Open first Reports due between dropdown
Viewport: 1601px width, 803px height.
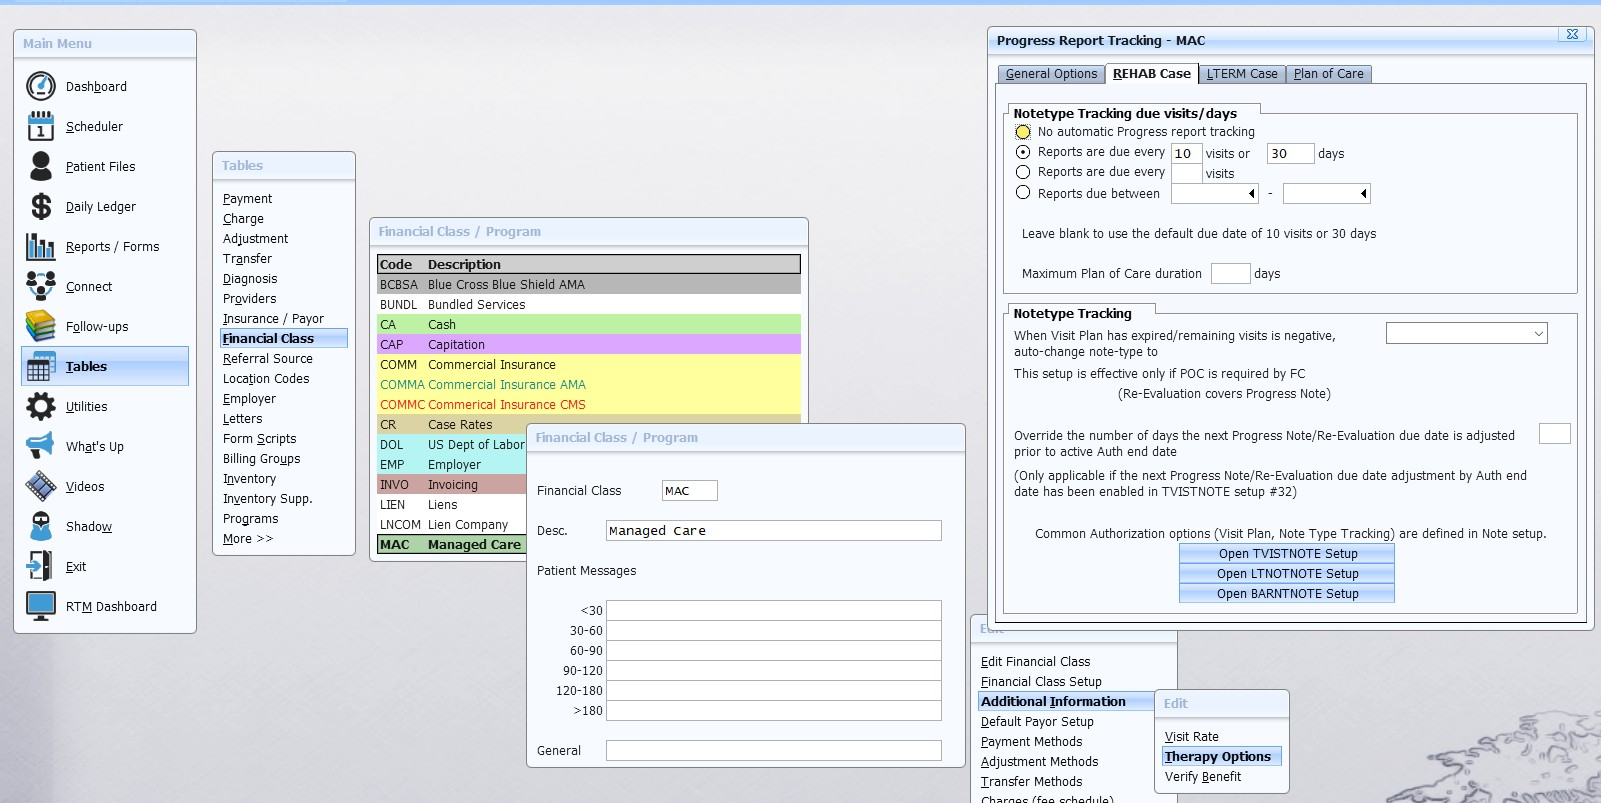click(x=1251, y=193)
